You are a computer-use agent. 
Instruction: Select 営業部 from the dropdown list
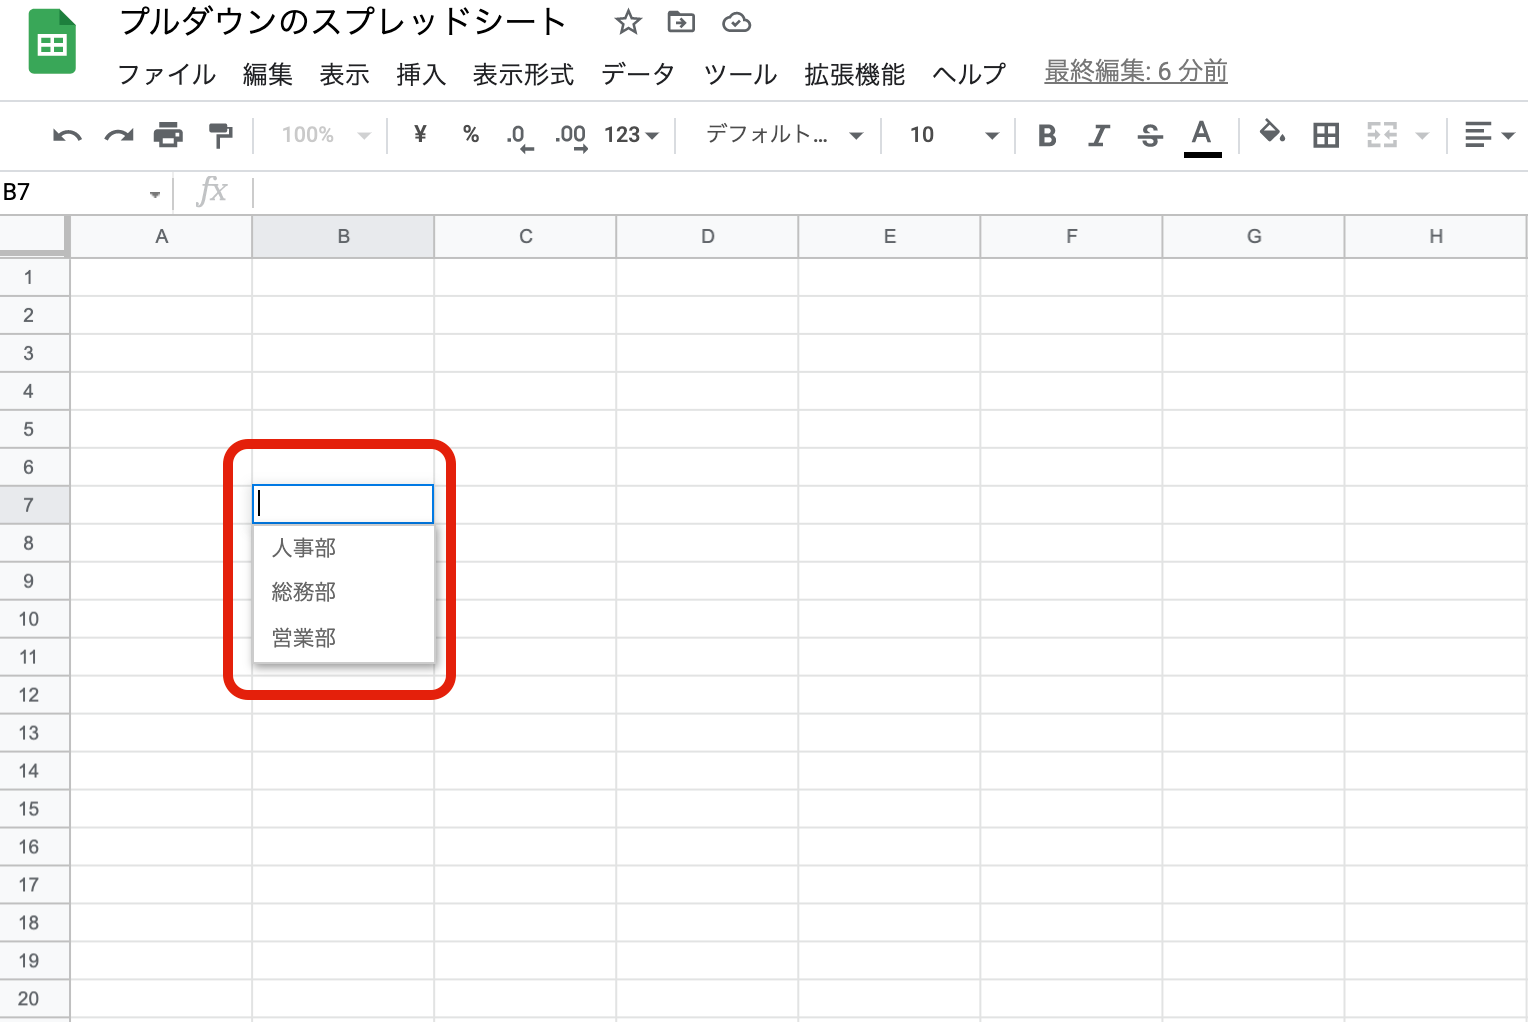pos(344,638)
